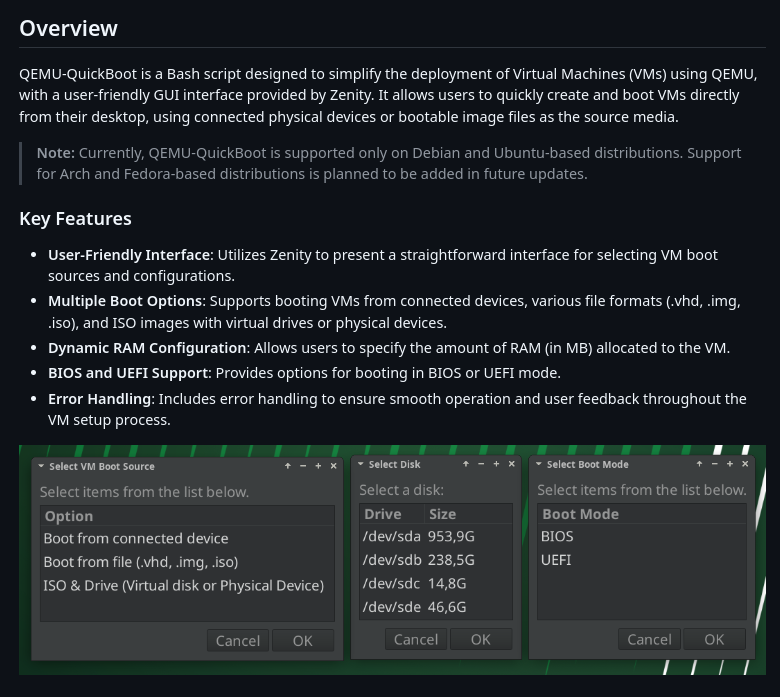Click the 'Multiple Boot Options' bold text
Screen dimensions: 780x697
click(x=125, y=301)
